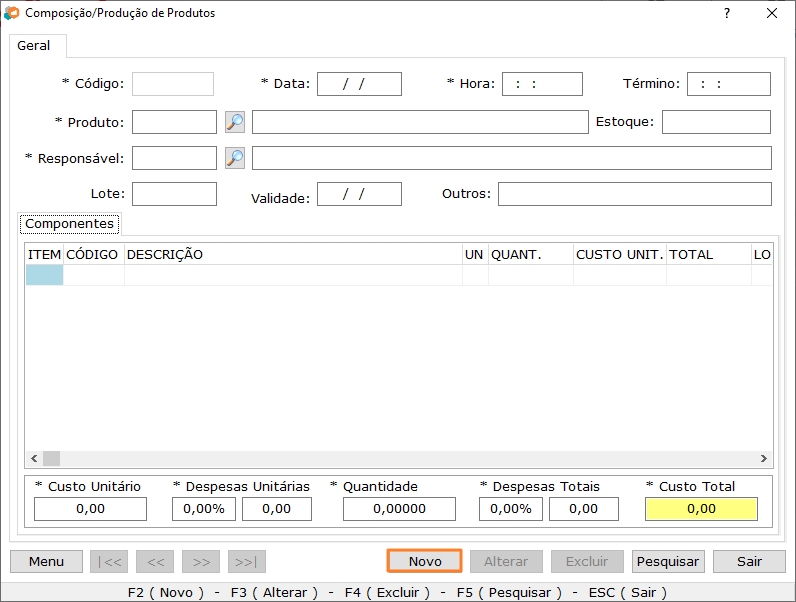
Task: Click the yellow Custo Total field
Action: point(701,509)
